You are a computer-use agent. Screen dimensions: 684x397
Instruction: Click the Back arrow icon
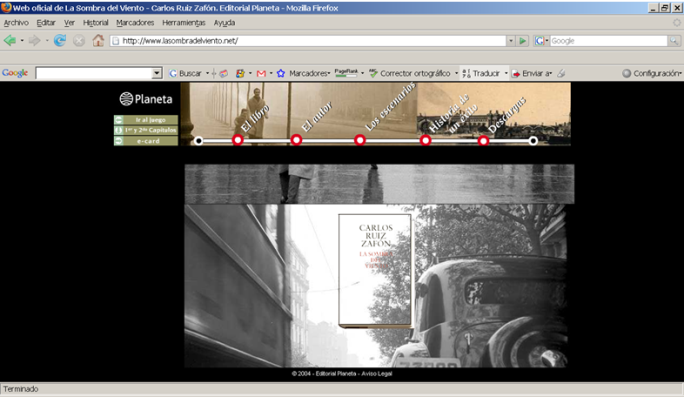[10, 41]
